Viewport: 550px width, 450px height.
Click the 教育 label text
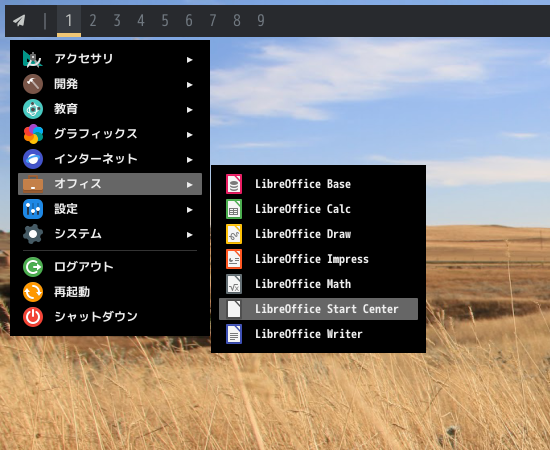[66, 109]
